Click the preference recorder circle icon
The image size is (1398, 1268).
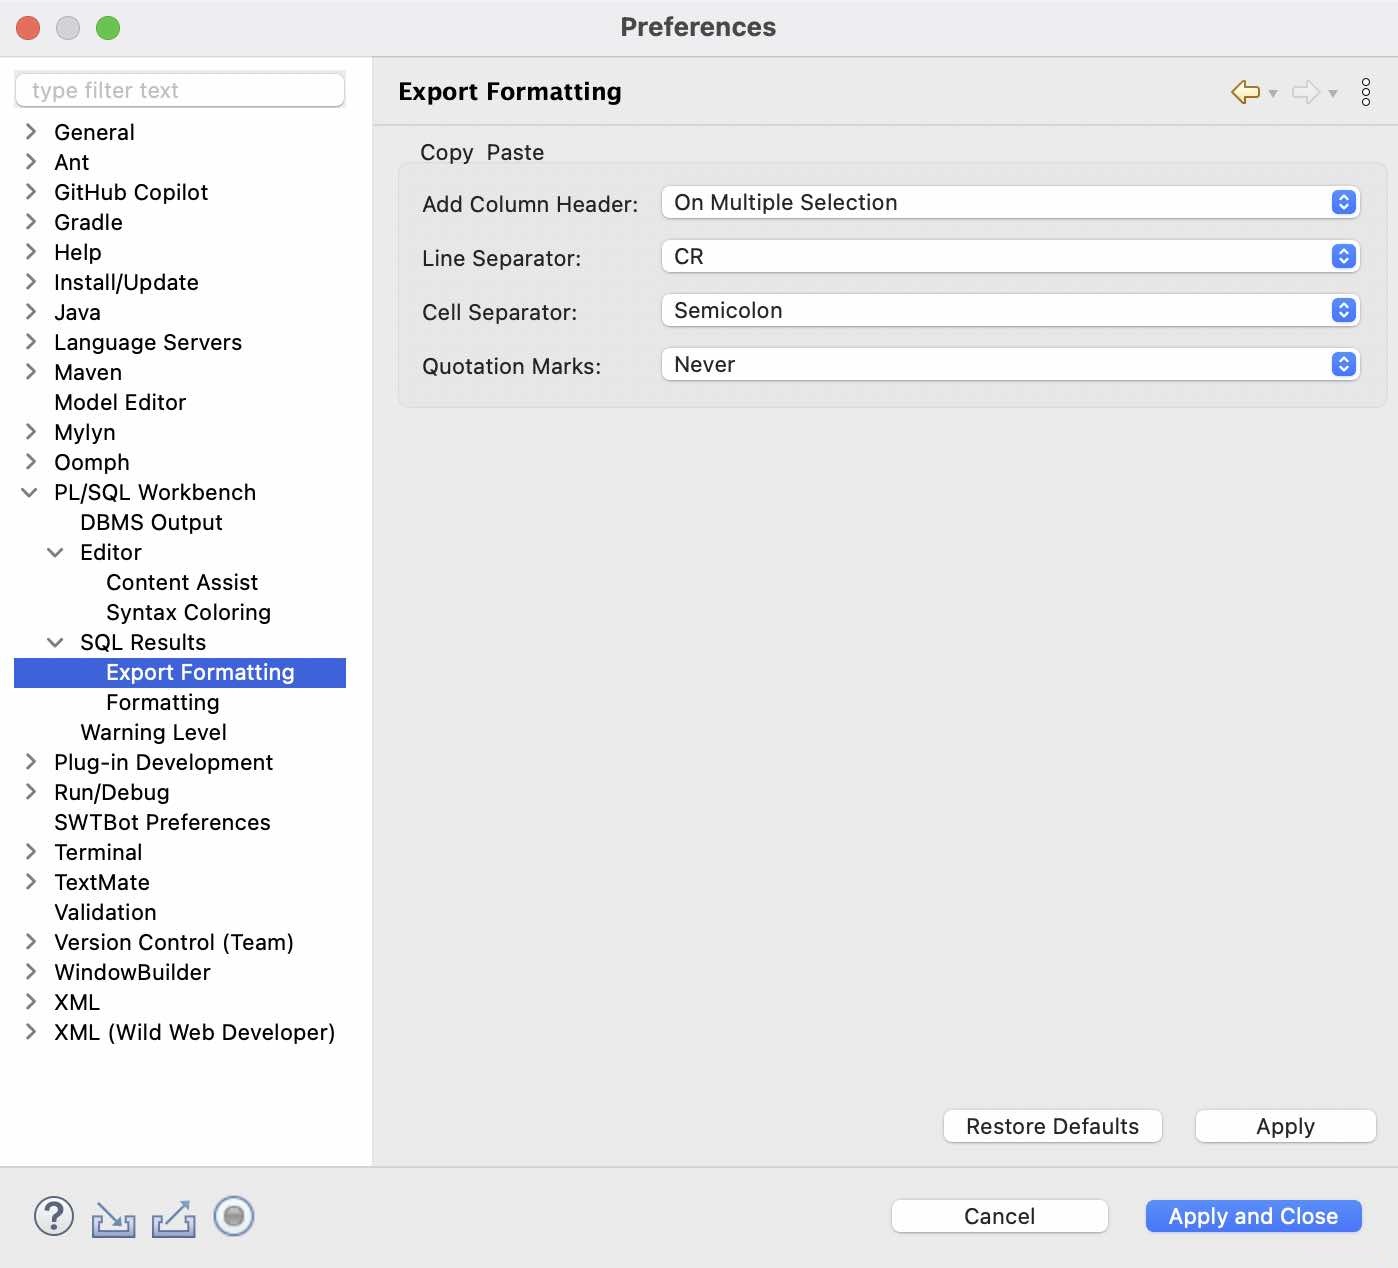[233, 1217]
